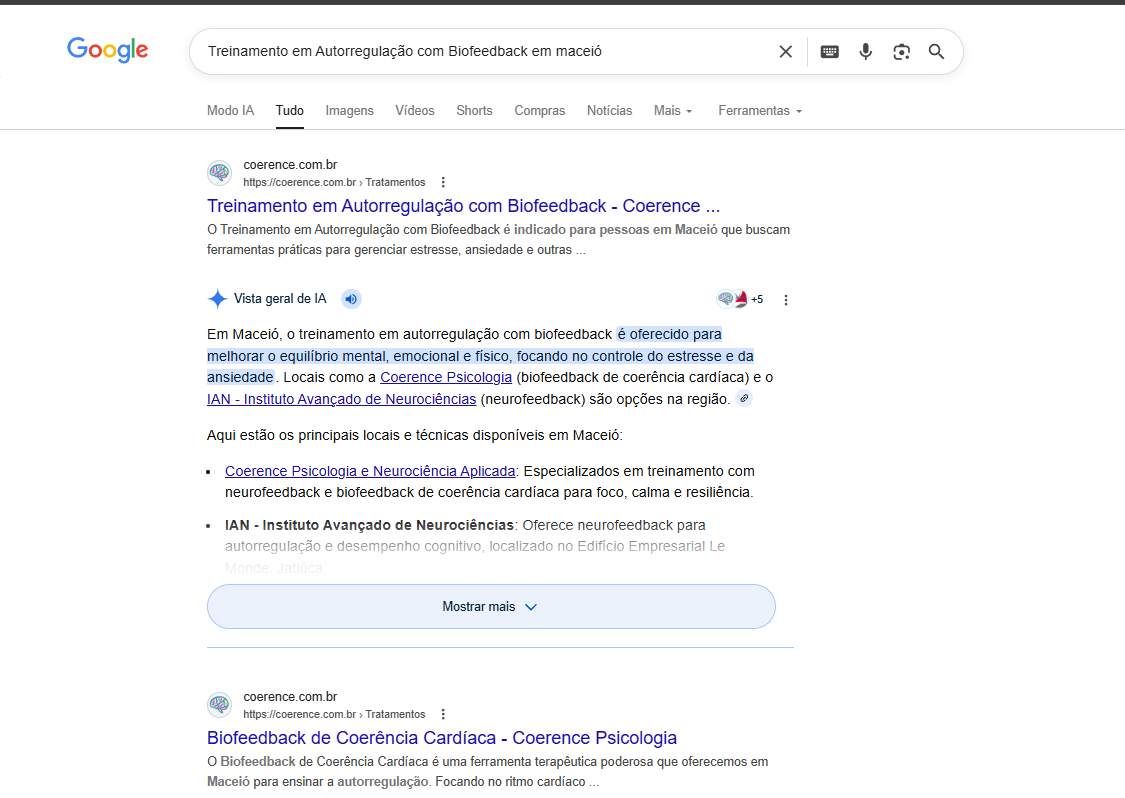Image resolution: width=1125 pixels, height=798 pixels.
Task: Open the Notícias tab
Action: pos(609,111)
